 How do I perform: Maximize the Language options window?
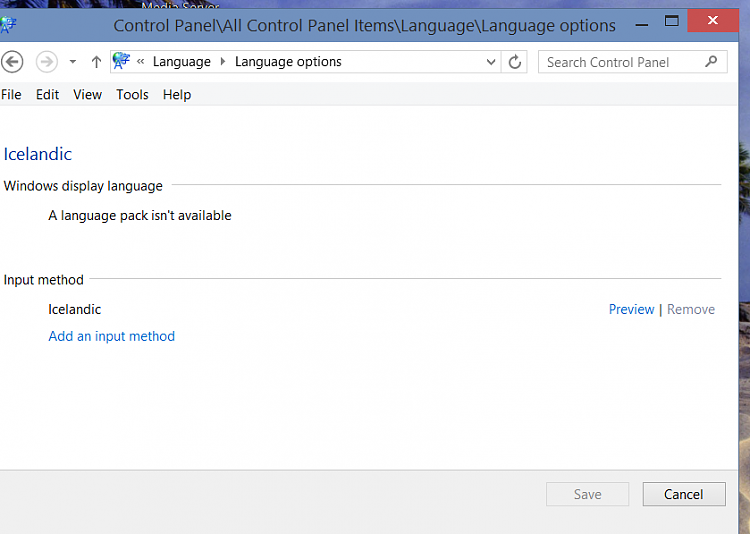pyautogui.click(x=672, y=21)
